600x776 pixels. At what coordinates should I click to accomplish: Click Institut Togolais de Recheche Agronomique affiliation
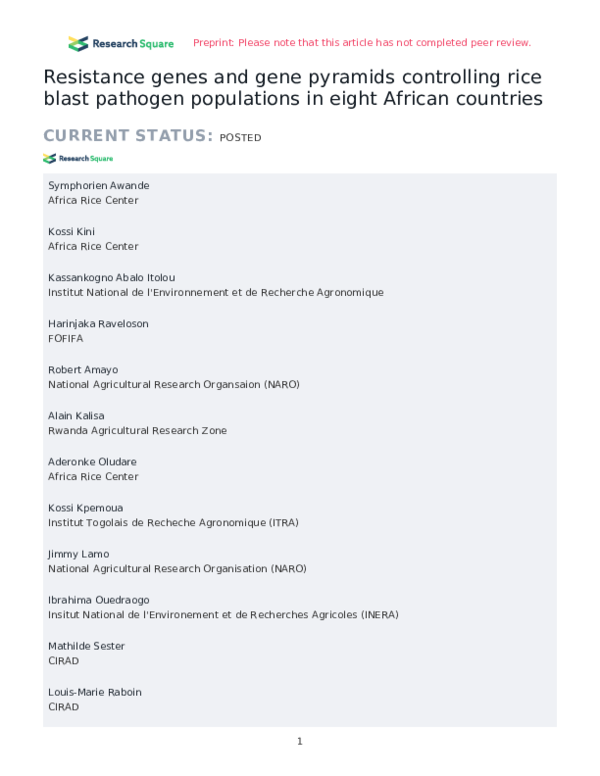[173, 523]
